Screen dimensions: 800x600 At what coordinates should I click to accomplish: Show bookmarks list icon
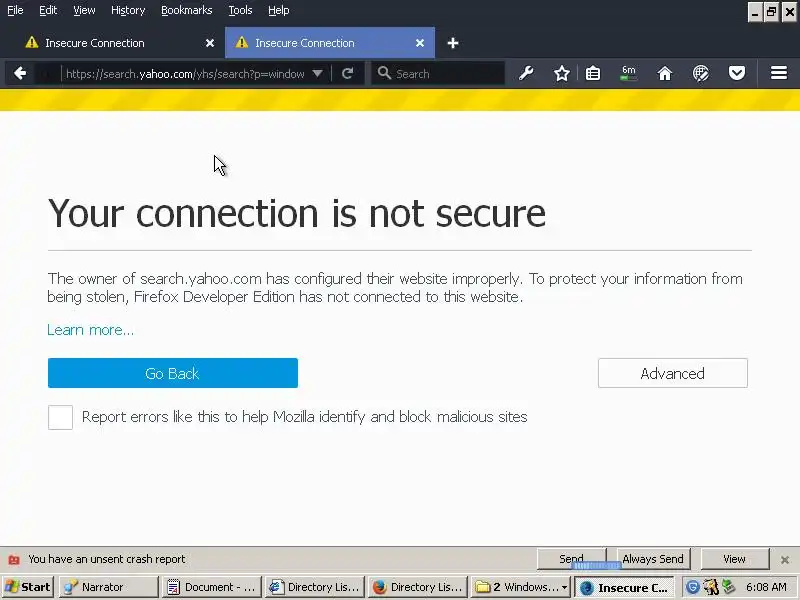(593, 73)
